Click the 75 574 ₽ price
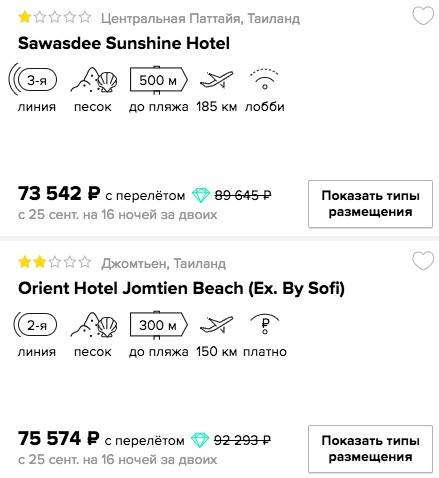The height and width of the screenshot is (478, 439). tap(59, 438)
